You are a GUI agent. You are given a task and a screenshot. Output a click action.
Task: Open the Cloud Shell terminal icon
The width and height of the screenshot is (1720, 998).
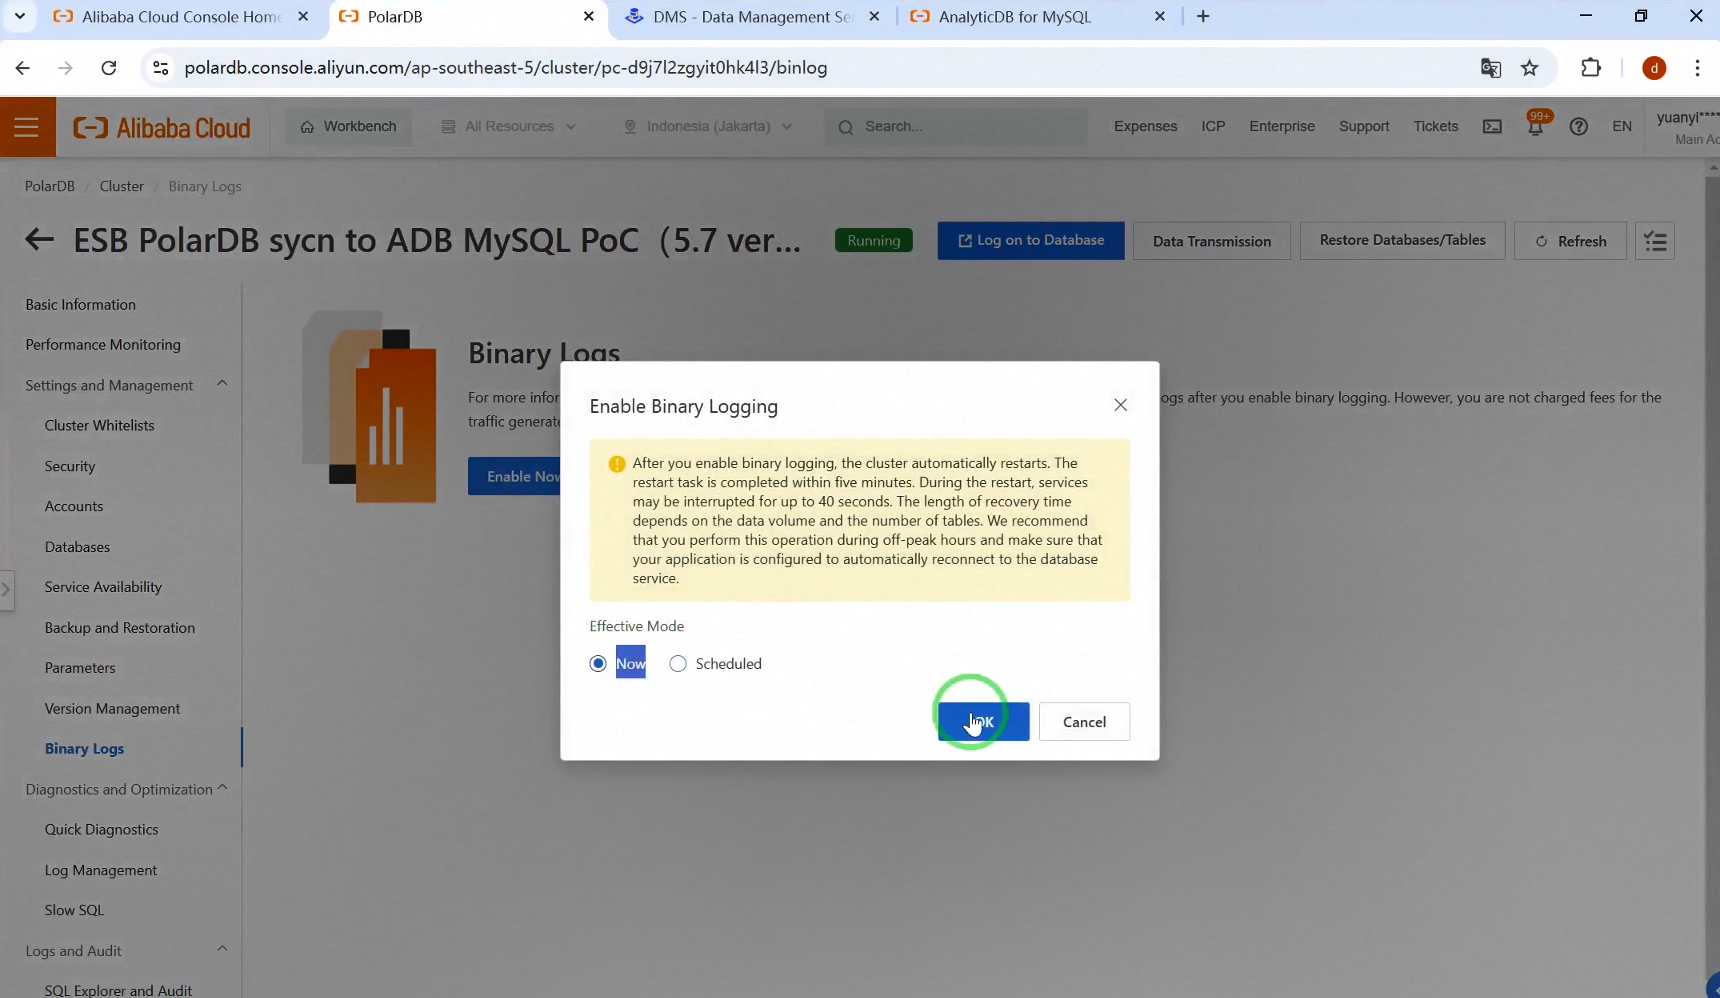(1492, 127)
